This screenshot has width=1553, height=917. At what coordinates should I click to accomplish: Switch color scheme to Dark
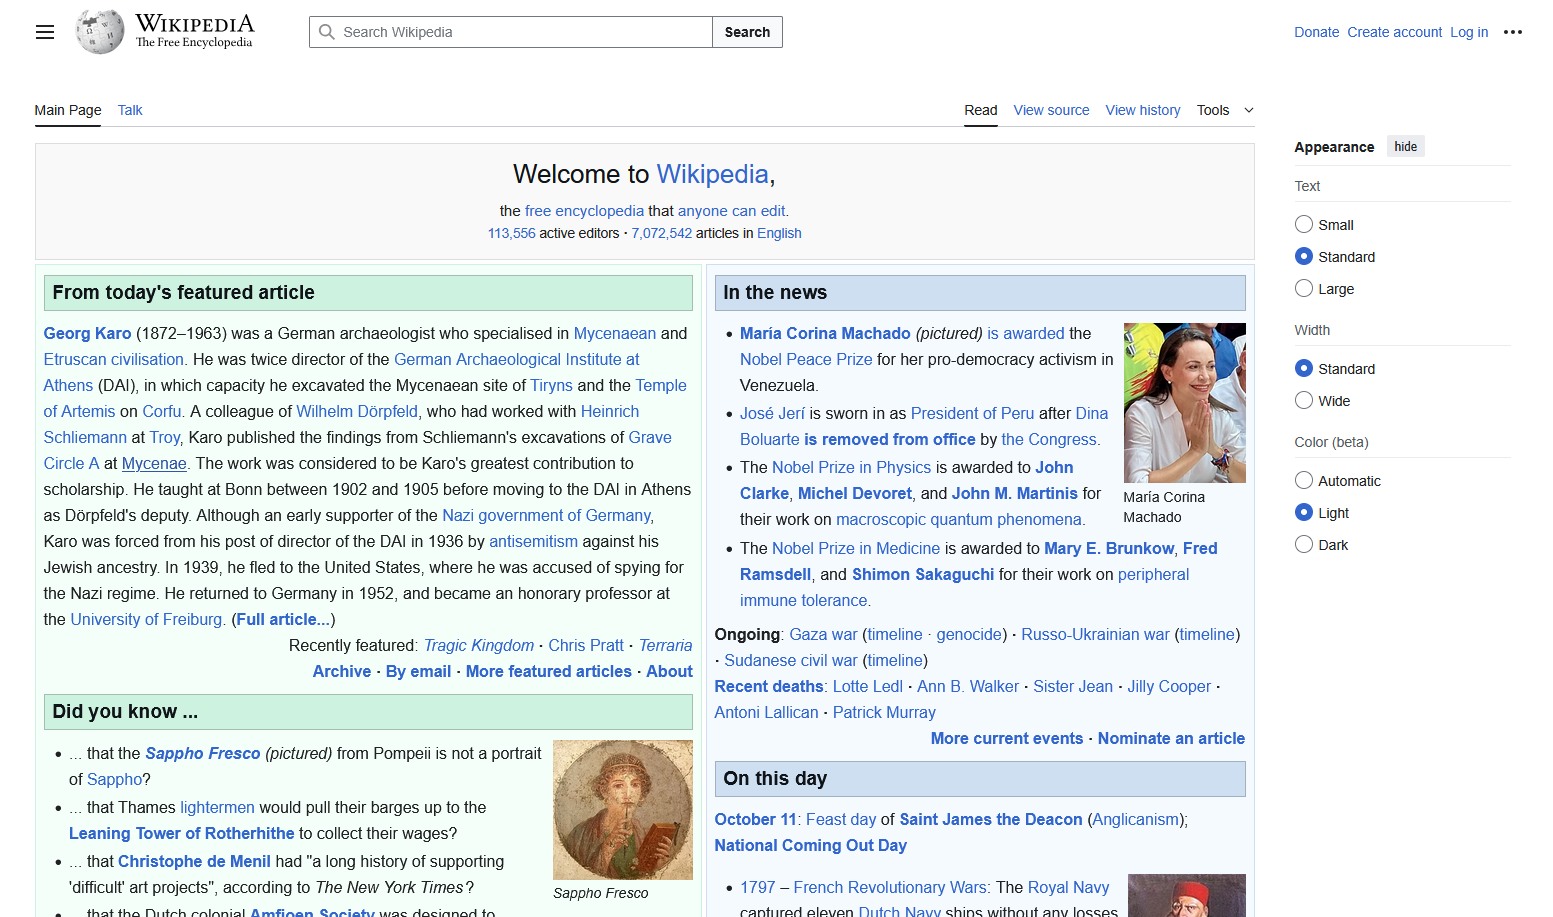1304,545
